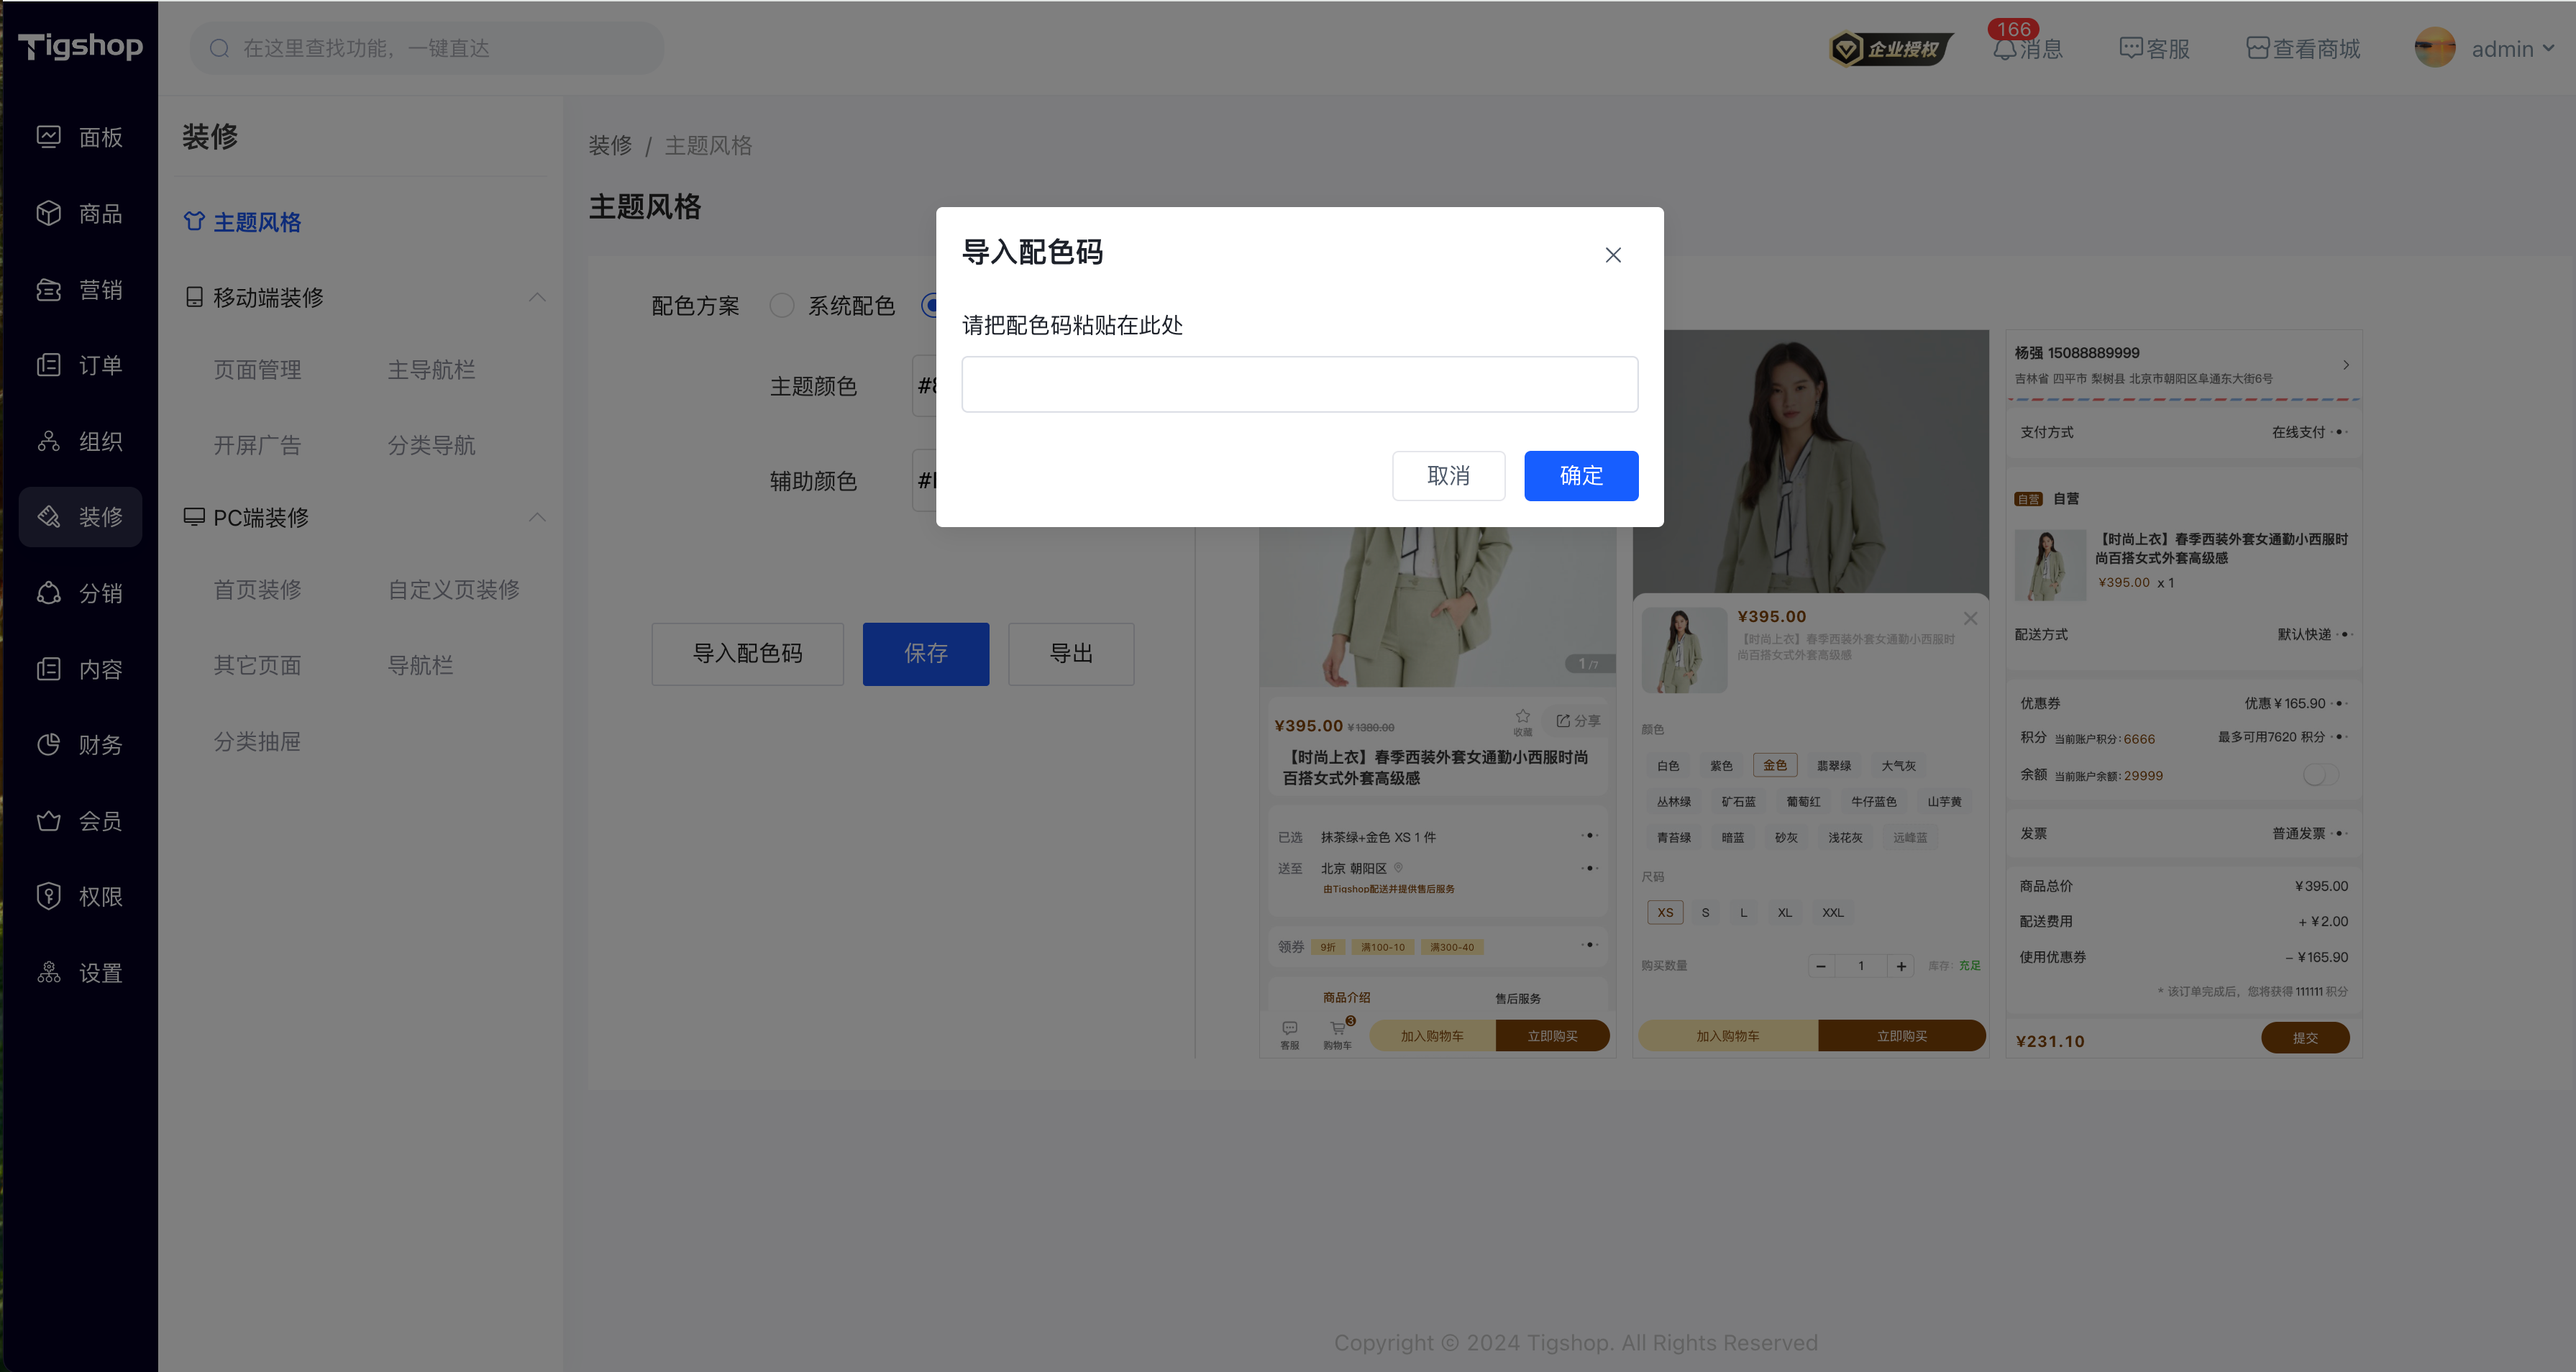2576x1372 pixels.
Task: Open the 面板 dashboard sidebar icon
Action: point(49,137)
